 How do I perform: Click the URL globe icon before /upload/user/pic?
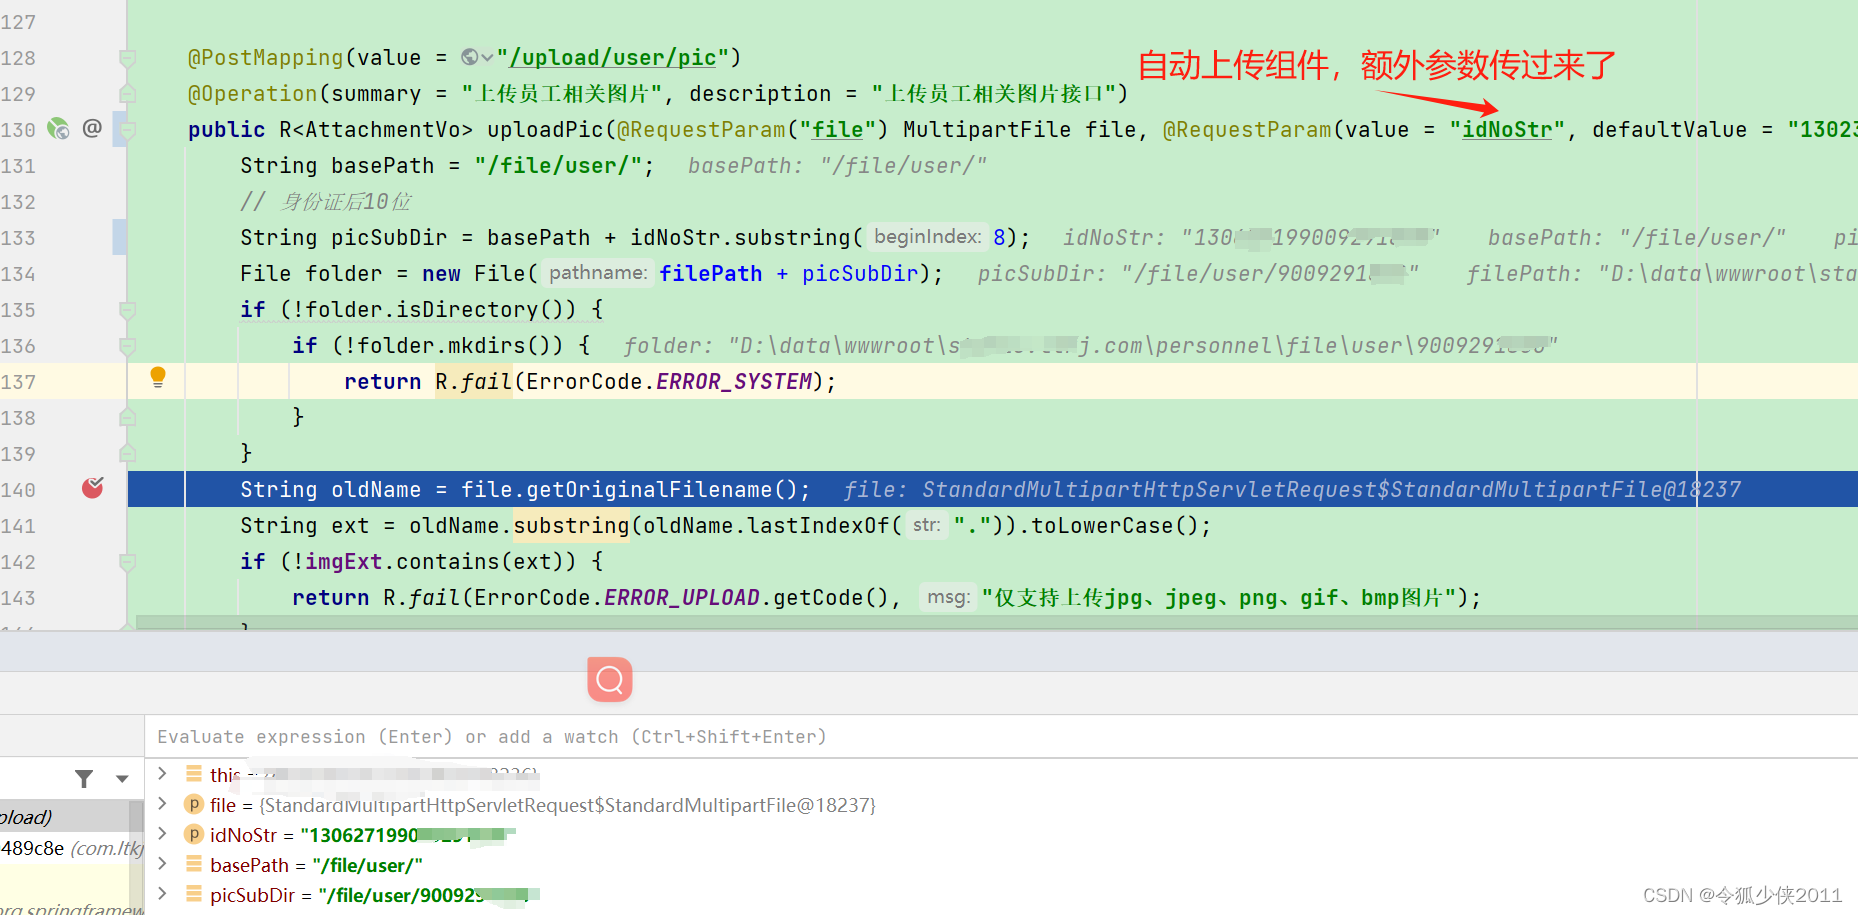[470, 58]
